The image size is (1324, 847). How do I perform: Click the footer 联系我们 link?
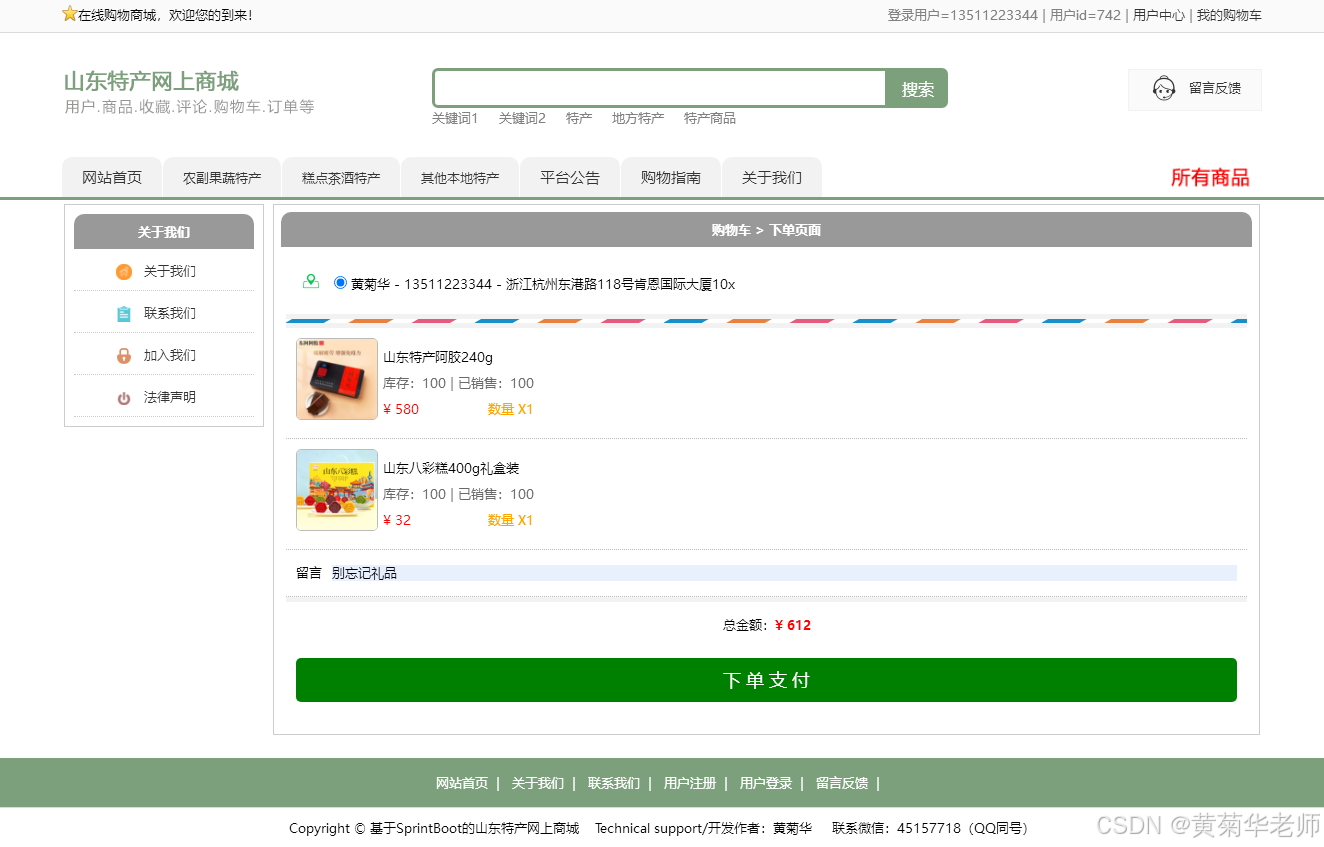click(614, 783)
